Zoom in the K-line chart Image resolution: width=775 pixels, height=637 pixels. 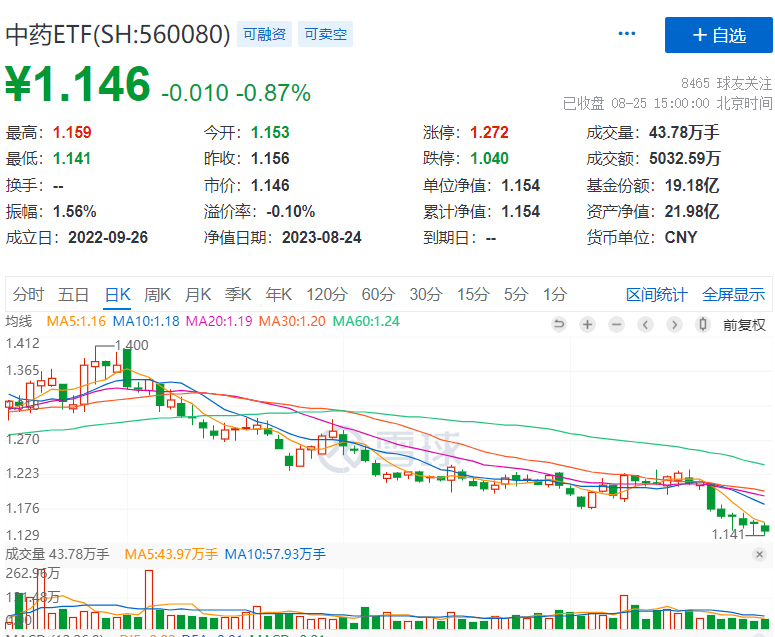pyautogui.click(x=588, y=324)
